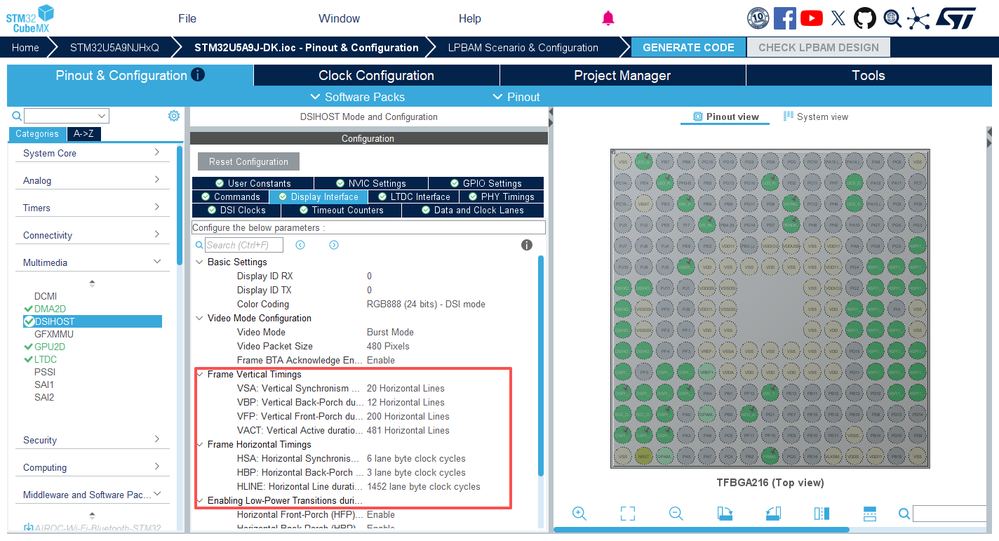The width and height of the screenshot is (999, 541).
Task: Open the Pinout dropdown menu
Action: [517, 97]
